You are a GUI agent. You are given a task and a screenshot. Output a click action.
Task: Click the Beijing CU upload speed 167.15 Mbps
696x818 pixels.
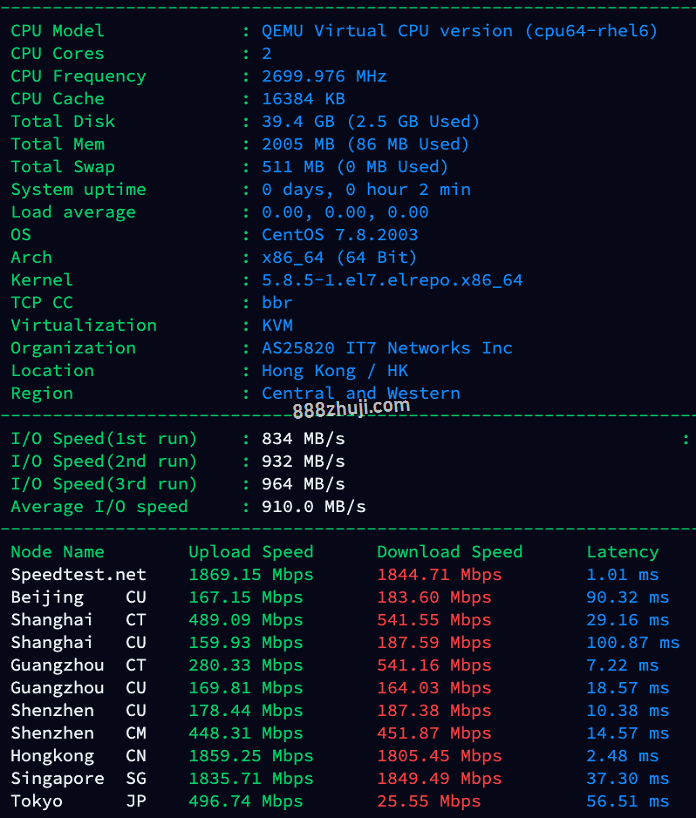[x=246, y=597]
